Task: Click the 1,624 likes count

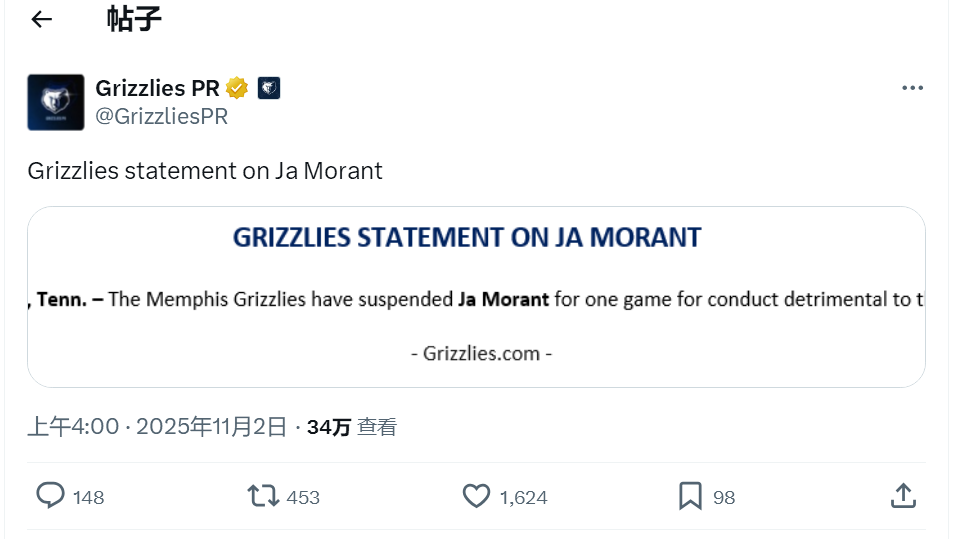Action: coord(523,497)
